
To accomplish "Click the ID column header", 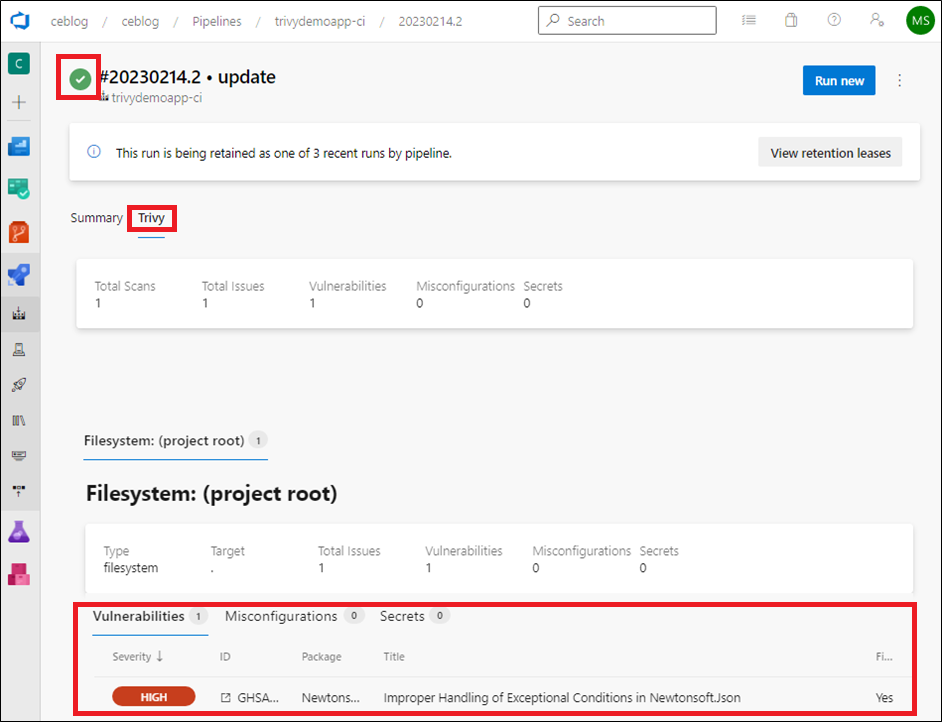I will pos(225,657).
